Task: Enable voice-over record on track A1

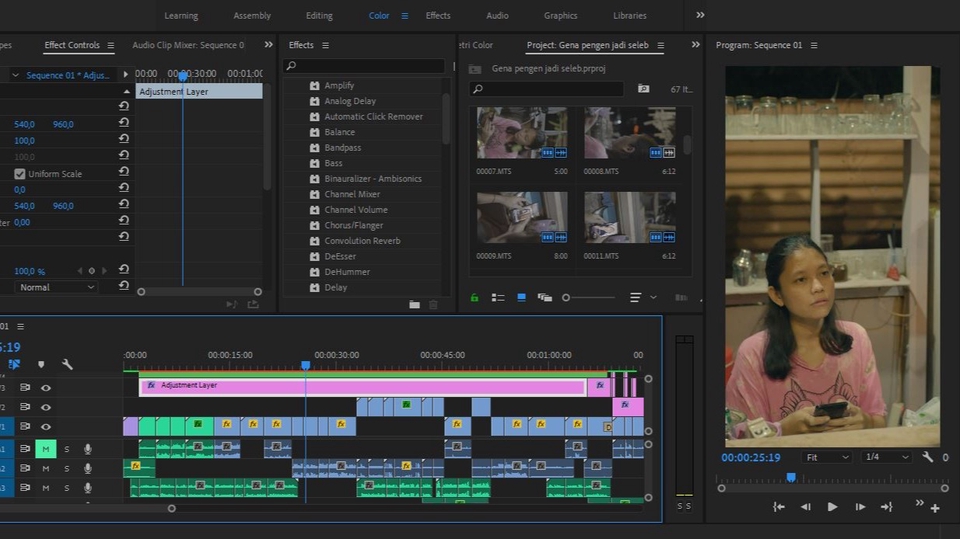Action: tap(88, 449)
